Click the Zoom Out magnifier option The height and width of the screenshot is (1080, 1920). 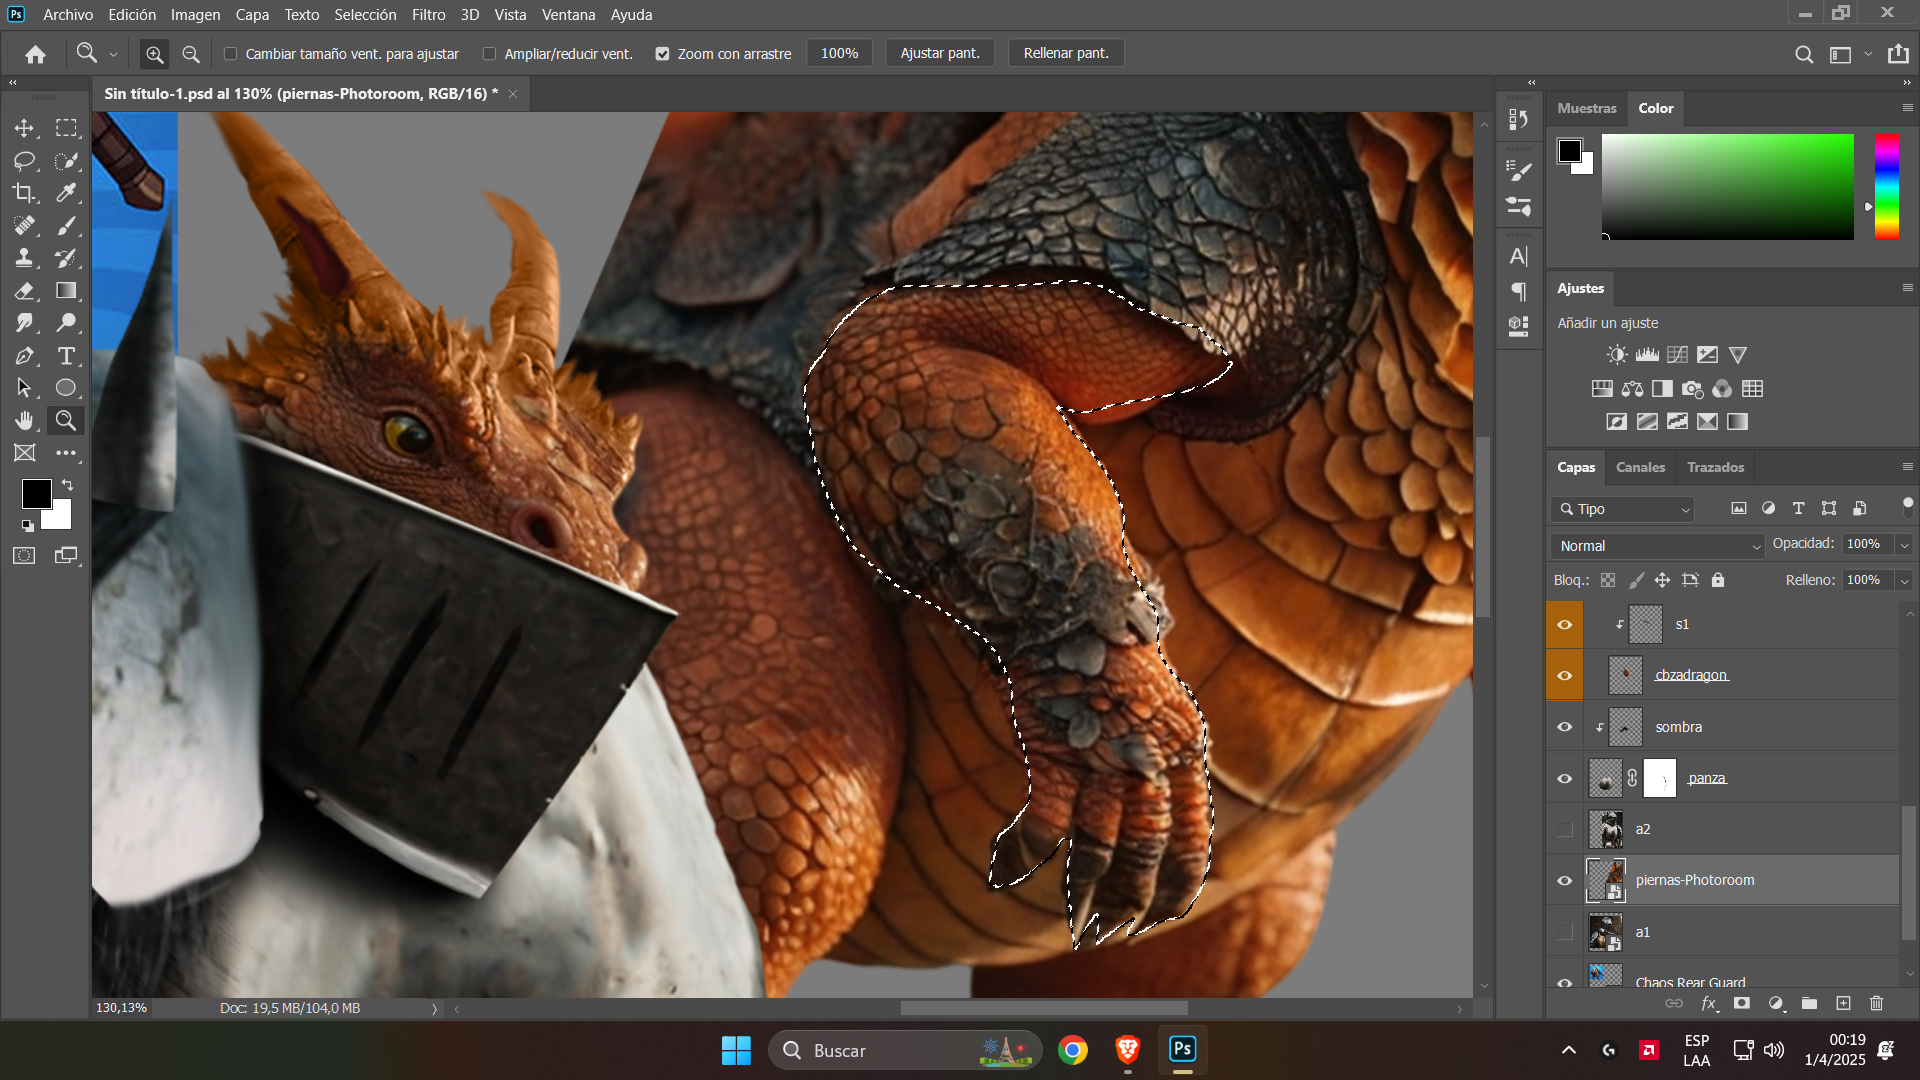[191, 54]
